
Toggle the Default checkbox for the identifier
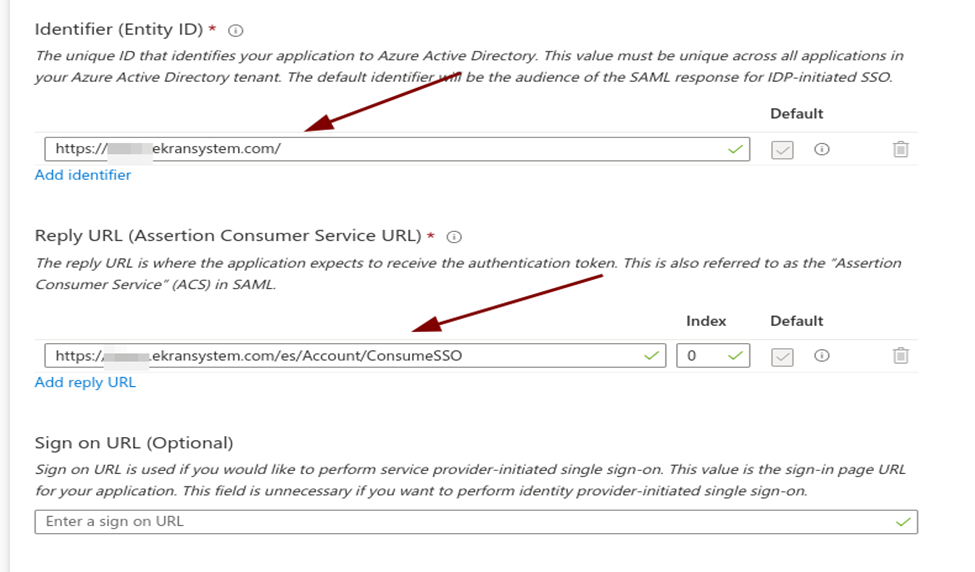coord(782,149)
